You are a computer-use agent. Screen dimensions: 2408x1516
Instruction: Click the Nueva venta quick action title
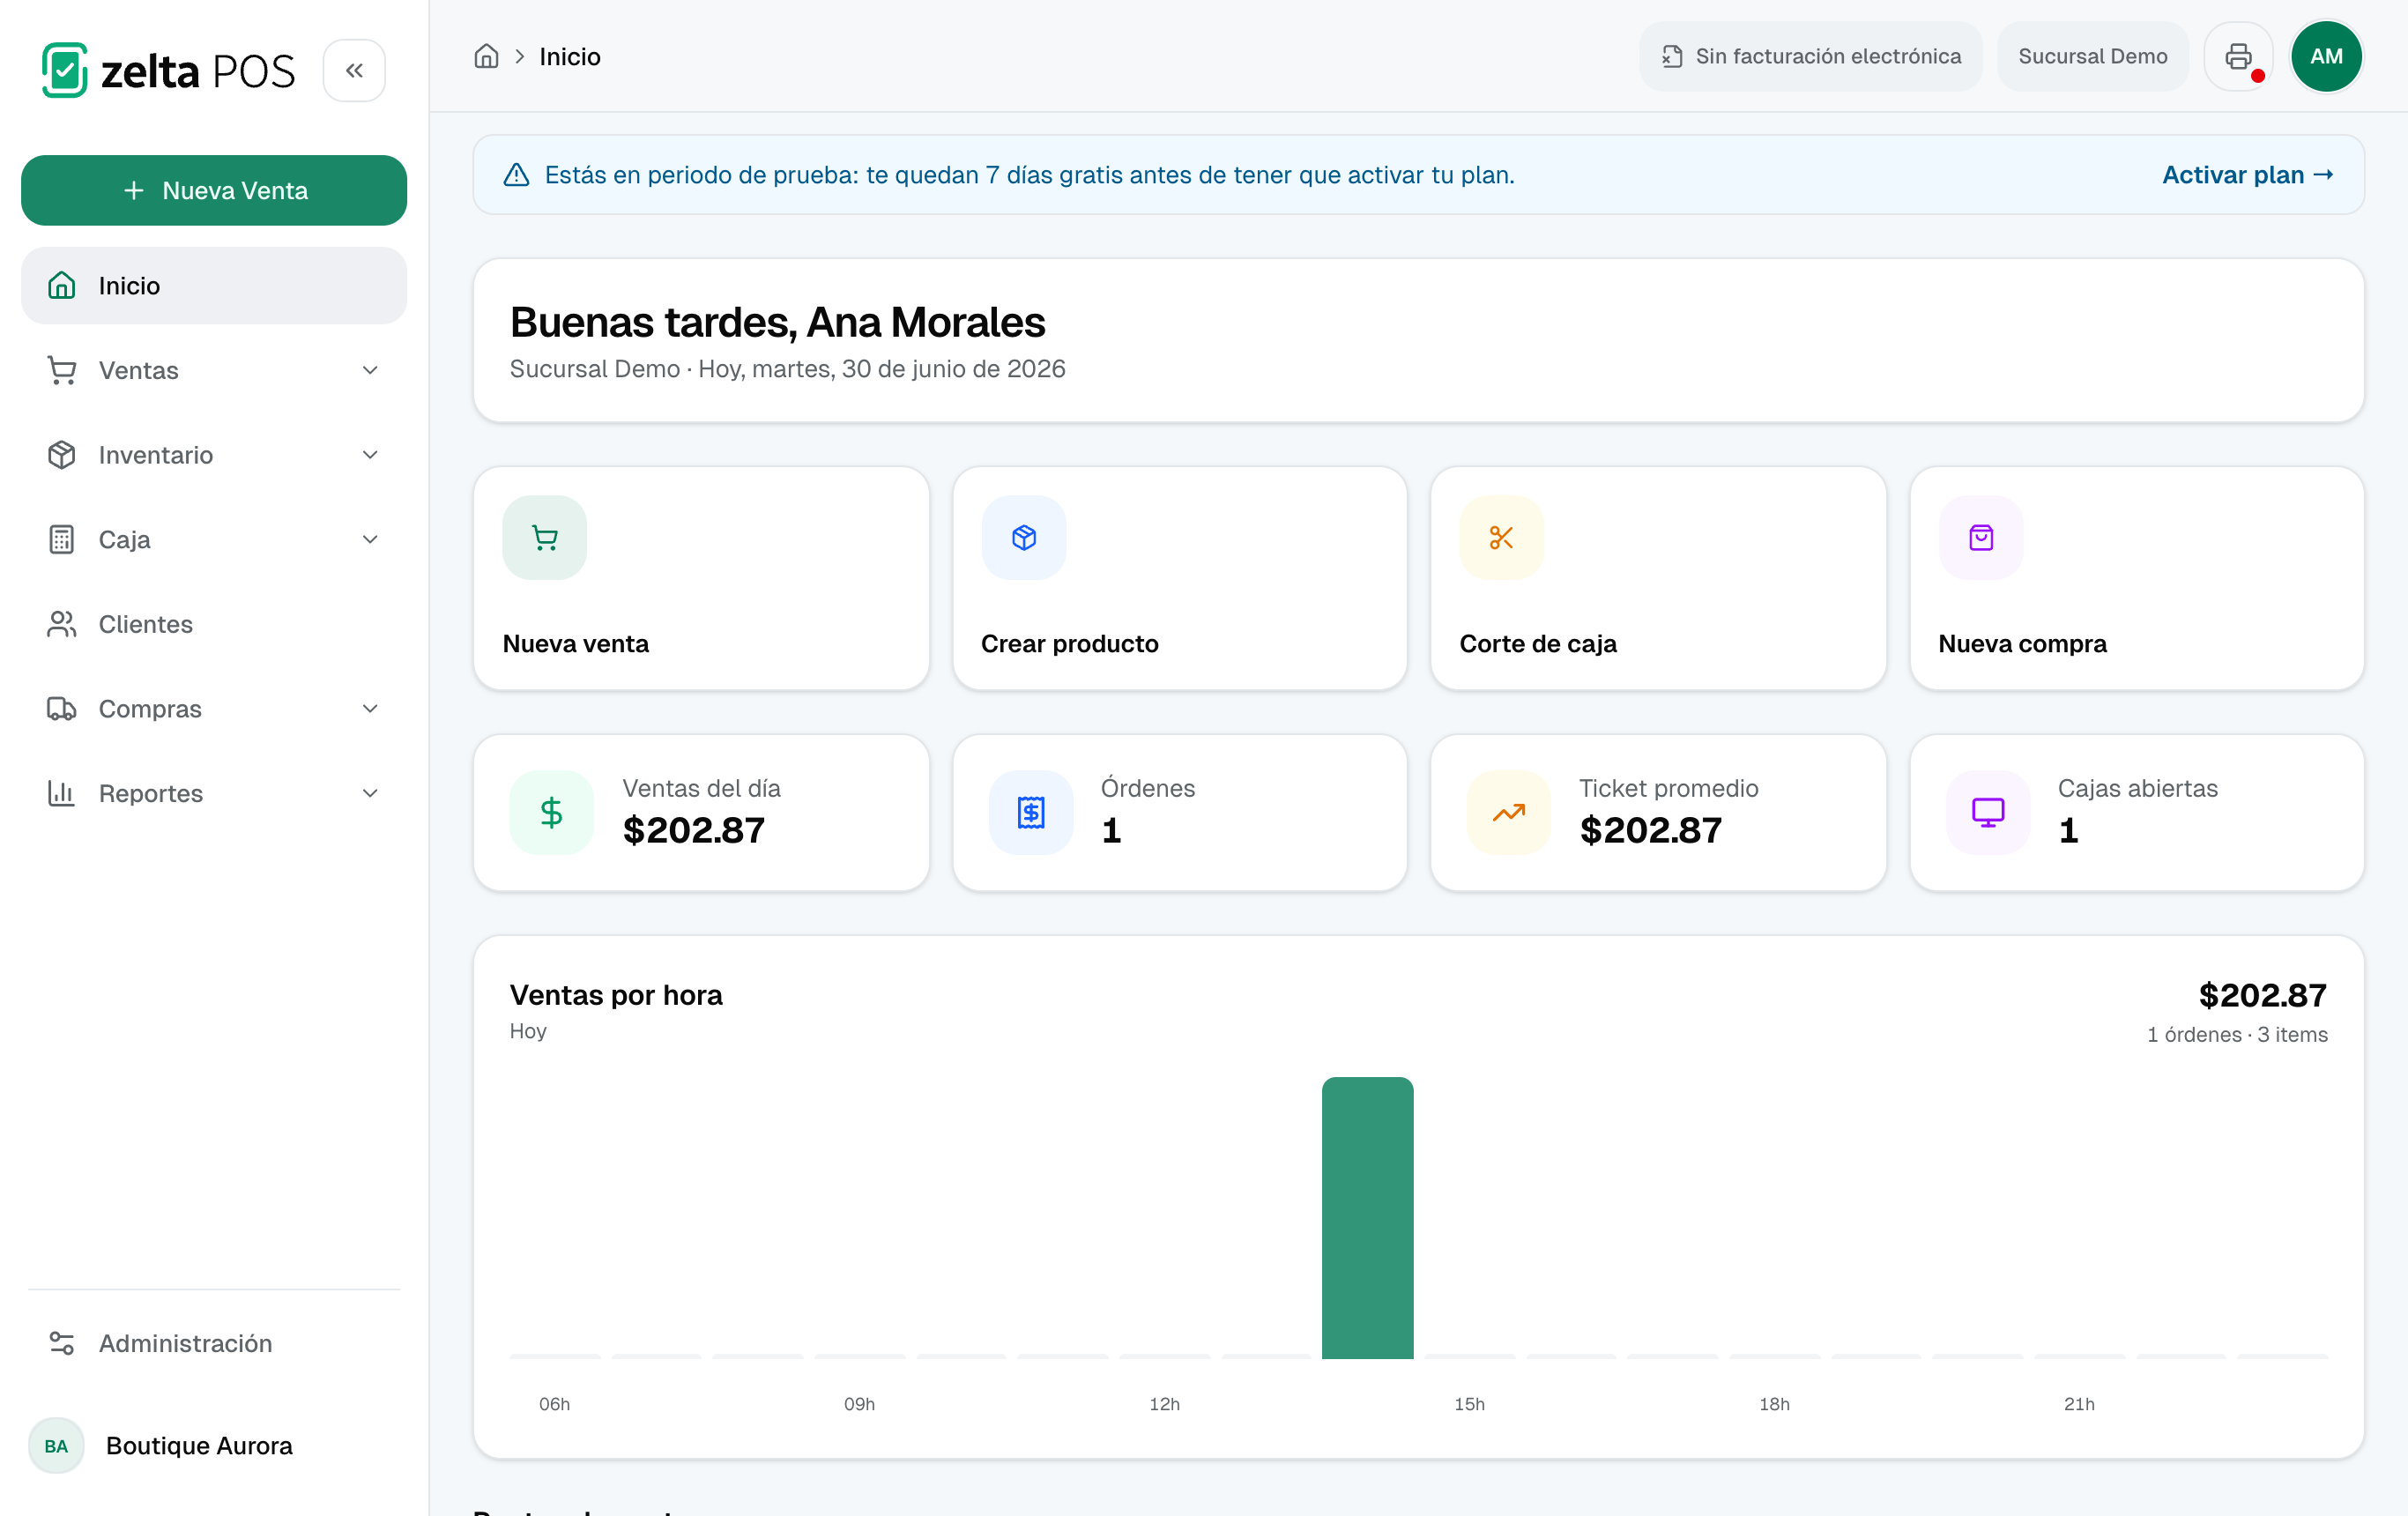click(576, 644)
